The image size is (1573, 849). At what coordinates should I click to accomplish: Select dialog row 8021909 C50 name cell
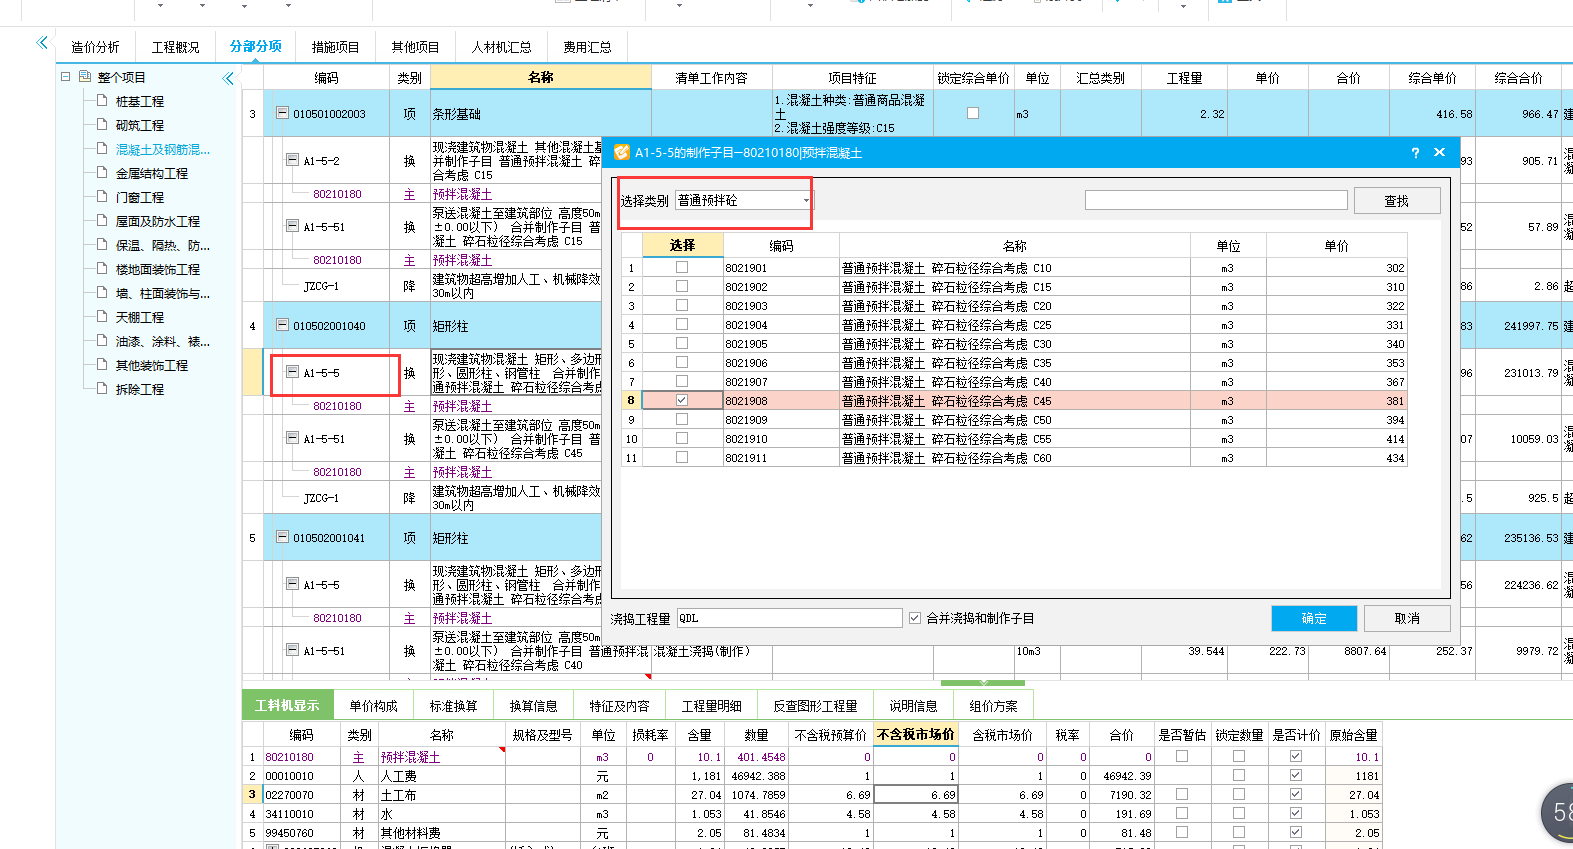click(x=1014, y=420)
